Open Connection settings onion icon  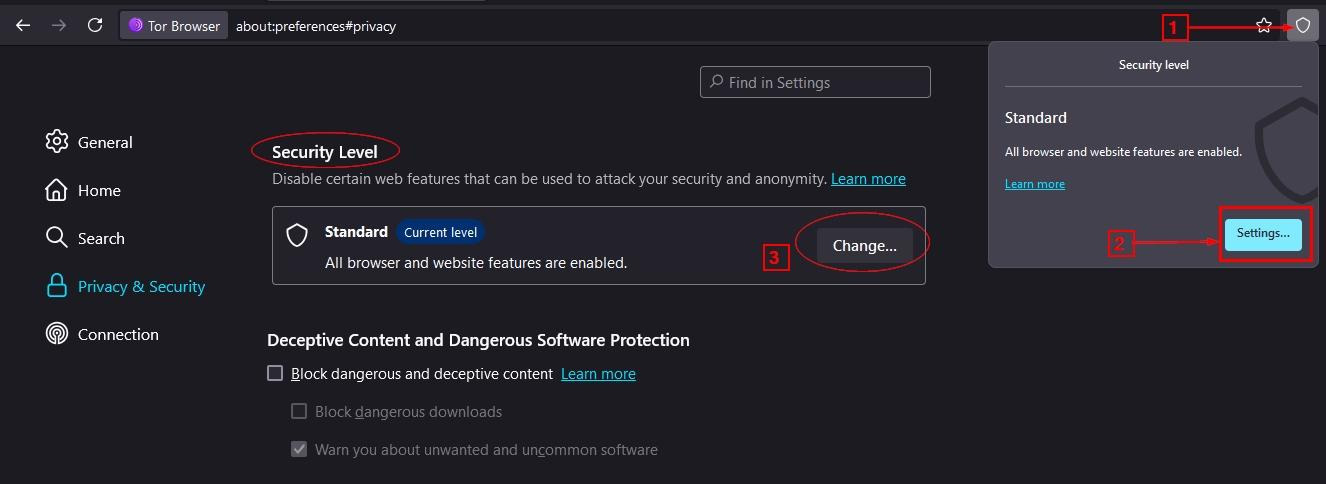57,334
